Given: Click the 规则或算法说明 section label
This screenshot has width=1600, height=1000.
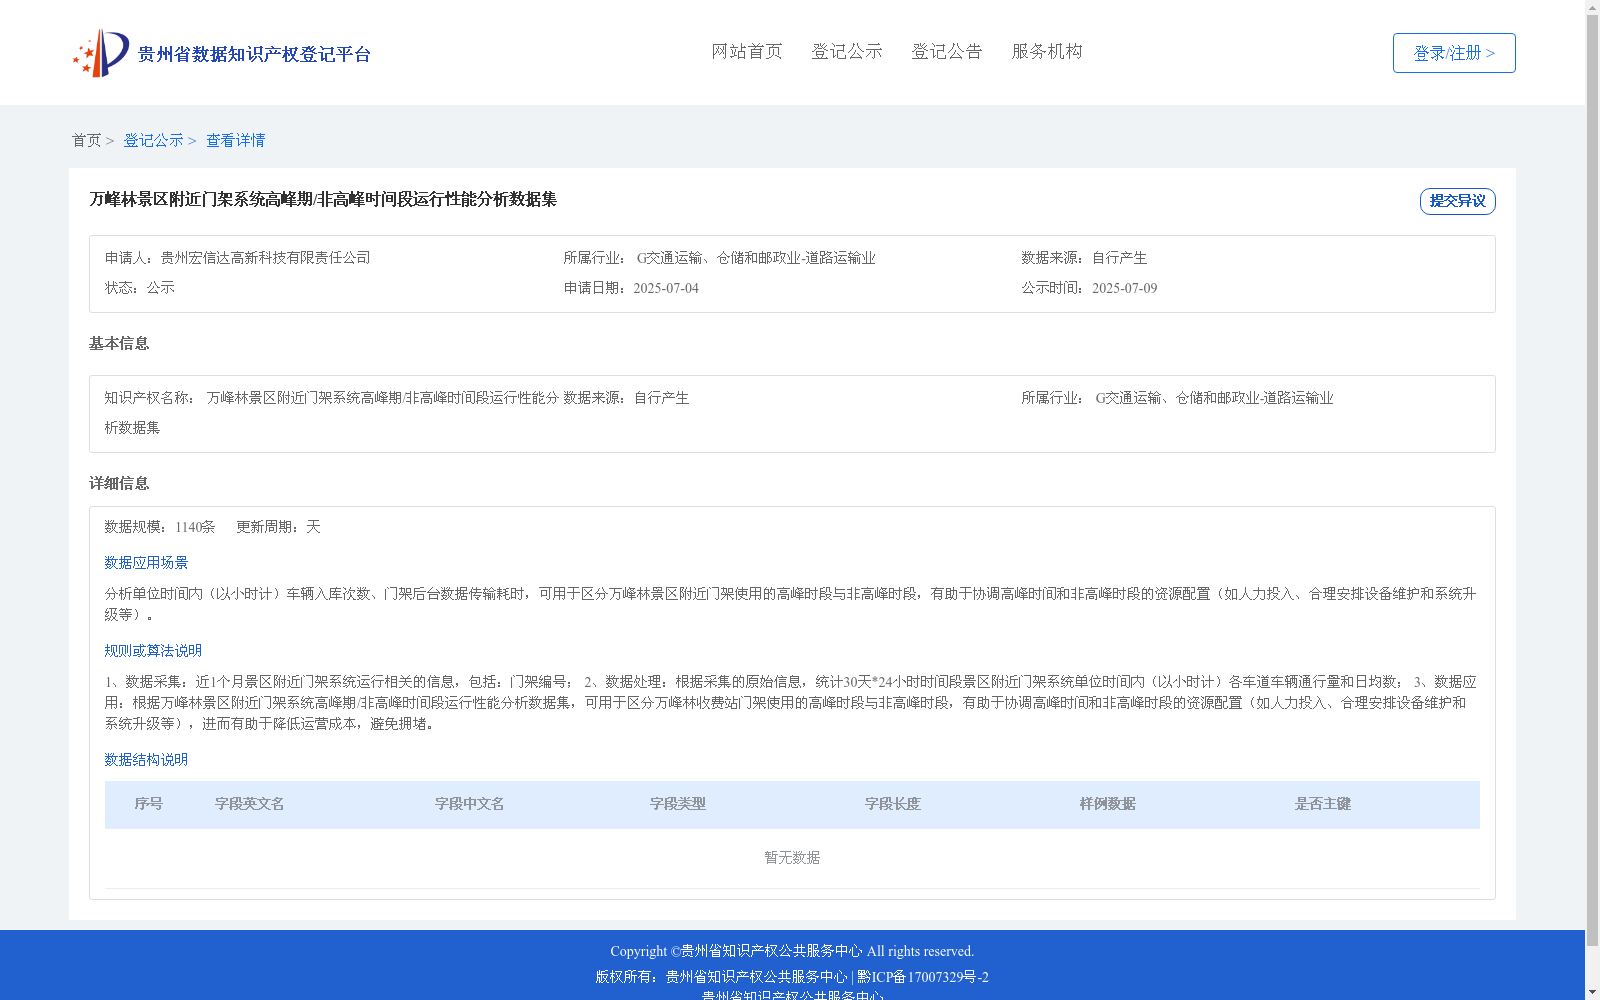Looking at the screenshot, I should click(x=153, y=651).
